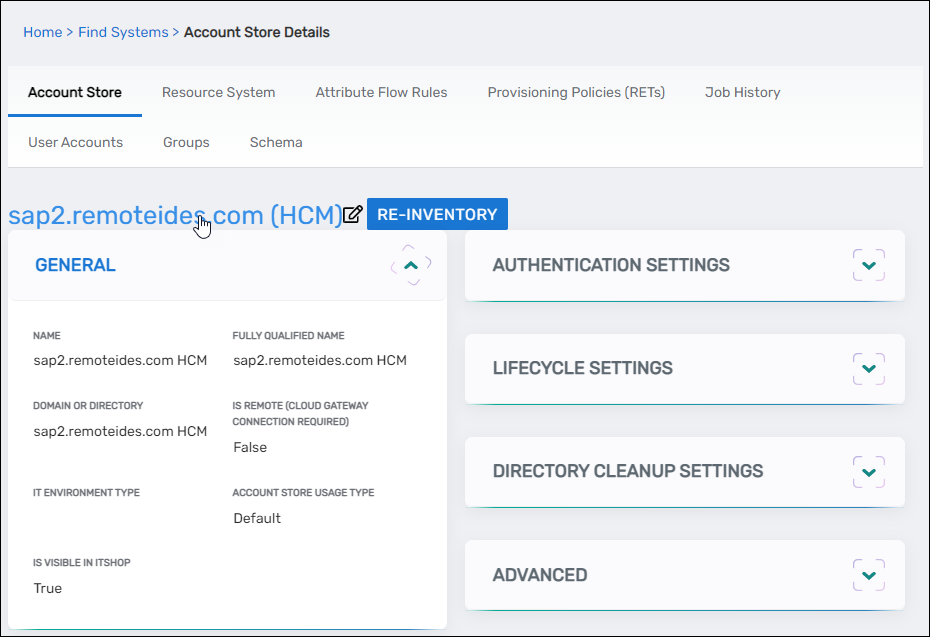
Task: Click the GENERAL panel heading
Action: point(75,265)
